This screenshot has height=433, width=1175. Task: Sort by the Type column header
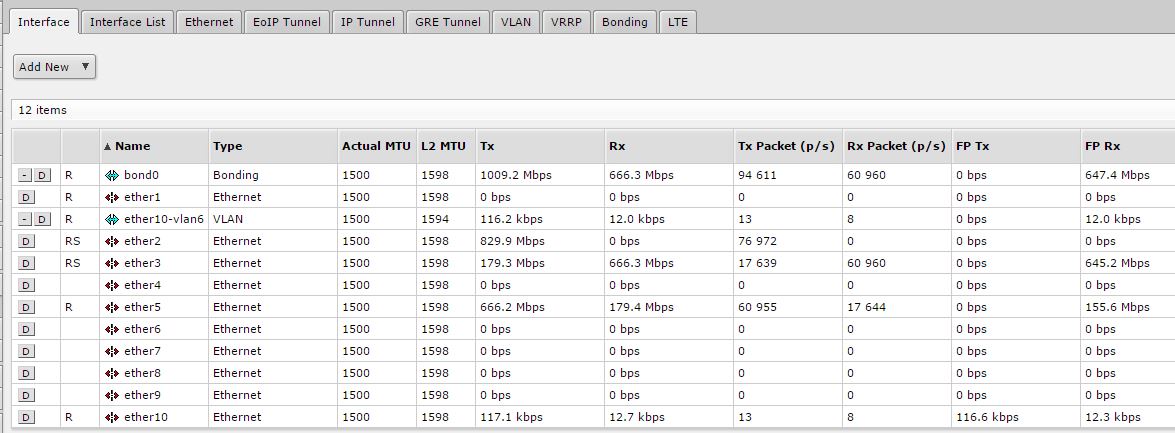[227, 146]
